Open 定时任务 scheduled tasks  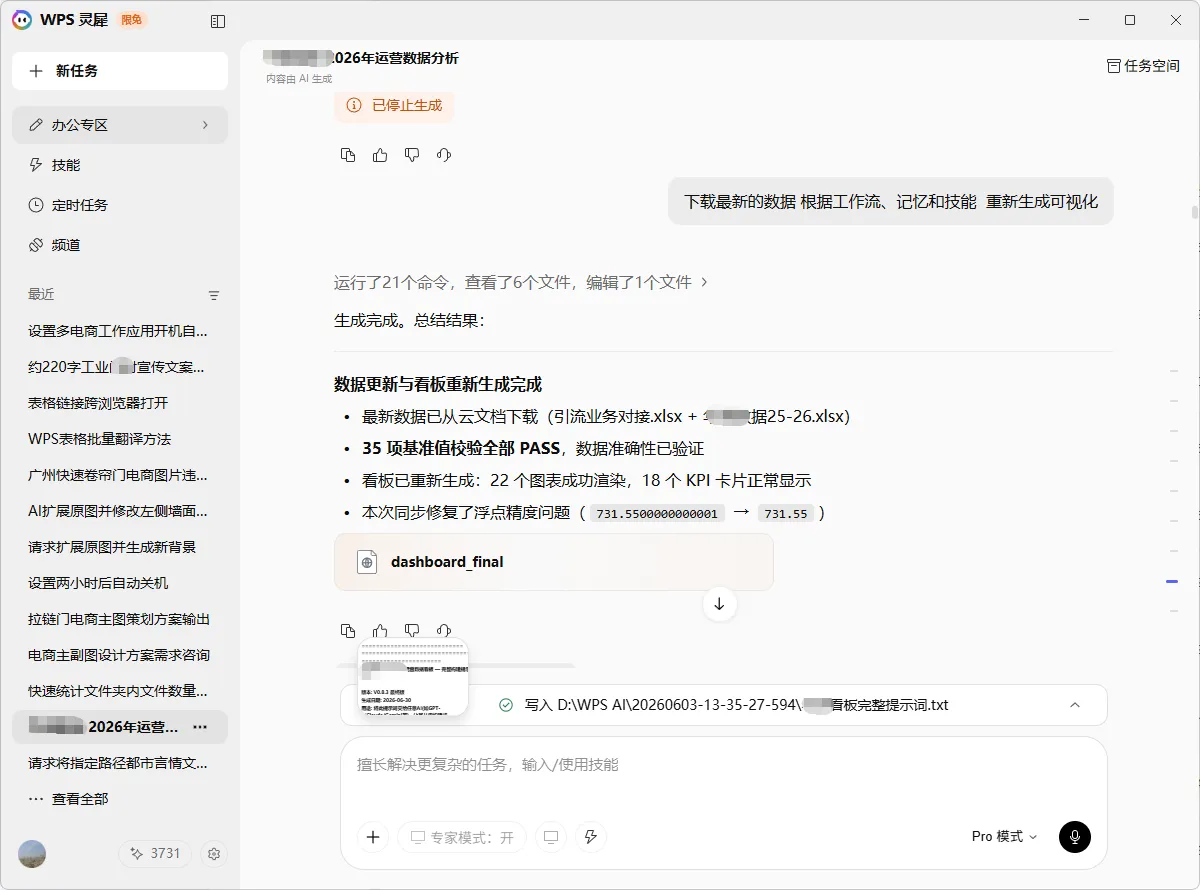[120, 205]
